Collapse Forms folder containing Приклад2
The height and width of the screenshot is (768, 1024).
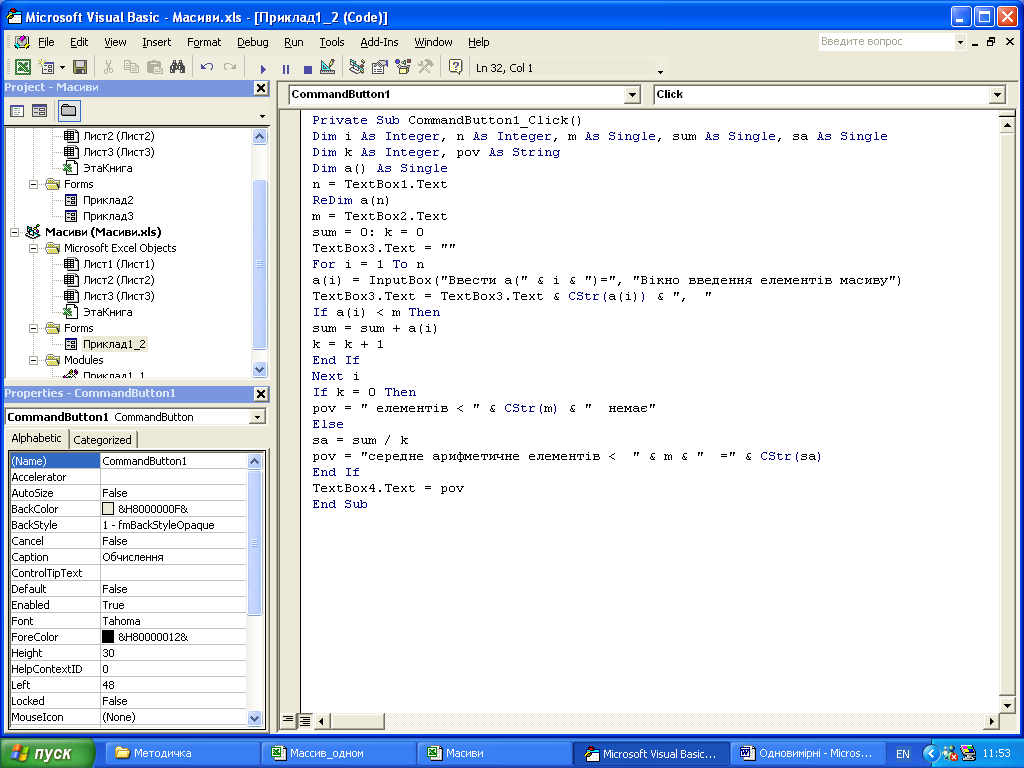(33, 185)
